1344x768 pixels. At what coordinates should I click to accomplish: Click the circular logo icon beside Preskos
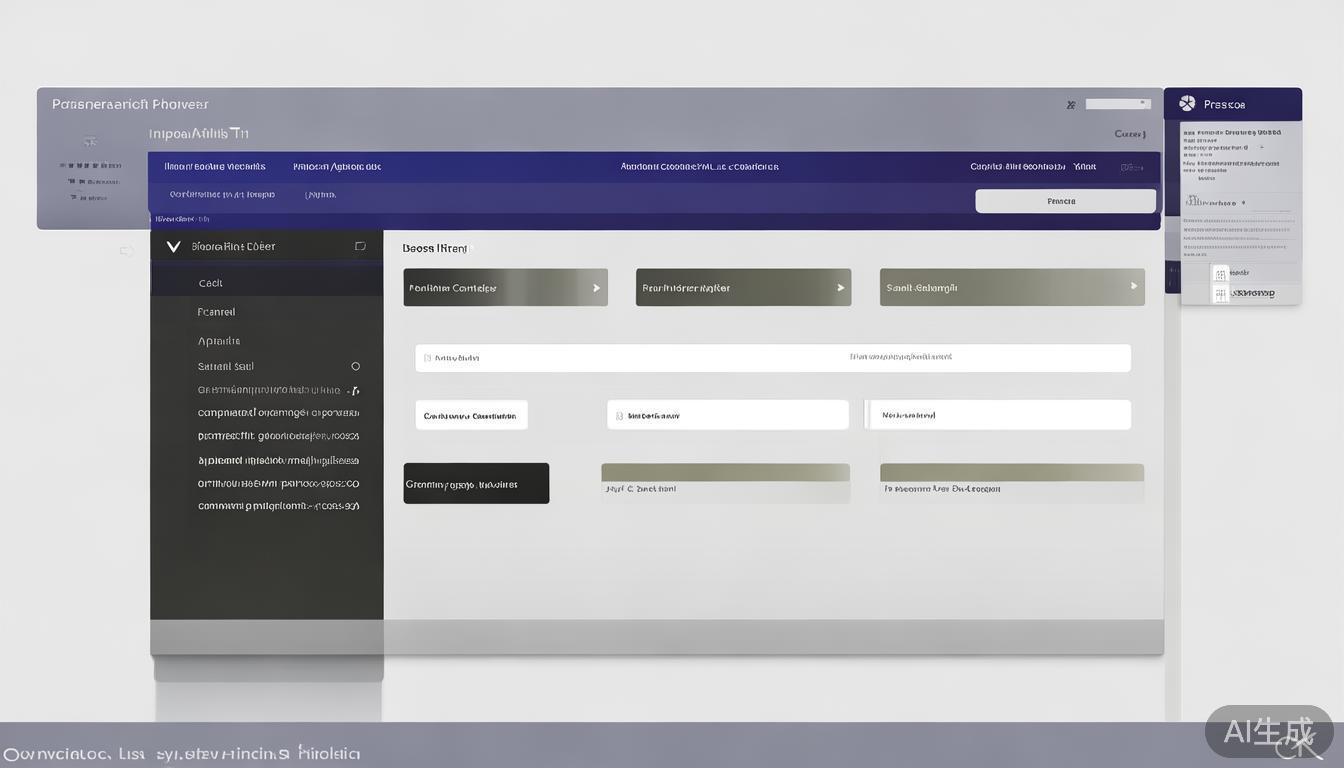point(1187,103)
